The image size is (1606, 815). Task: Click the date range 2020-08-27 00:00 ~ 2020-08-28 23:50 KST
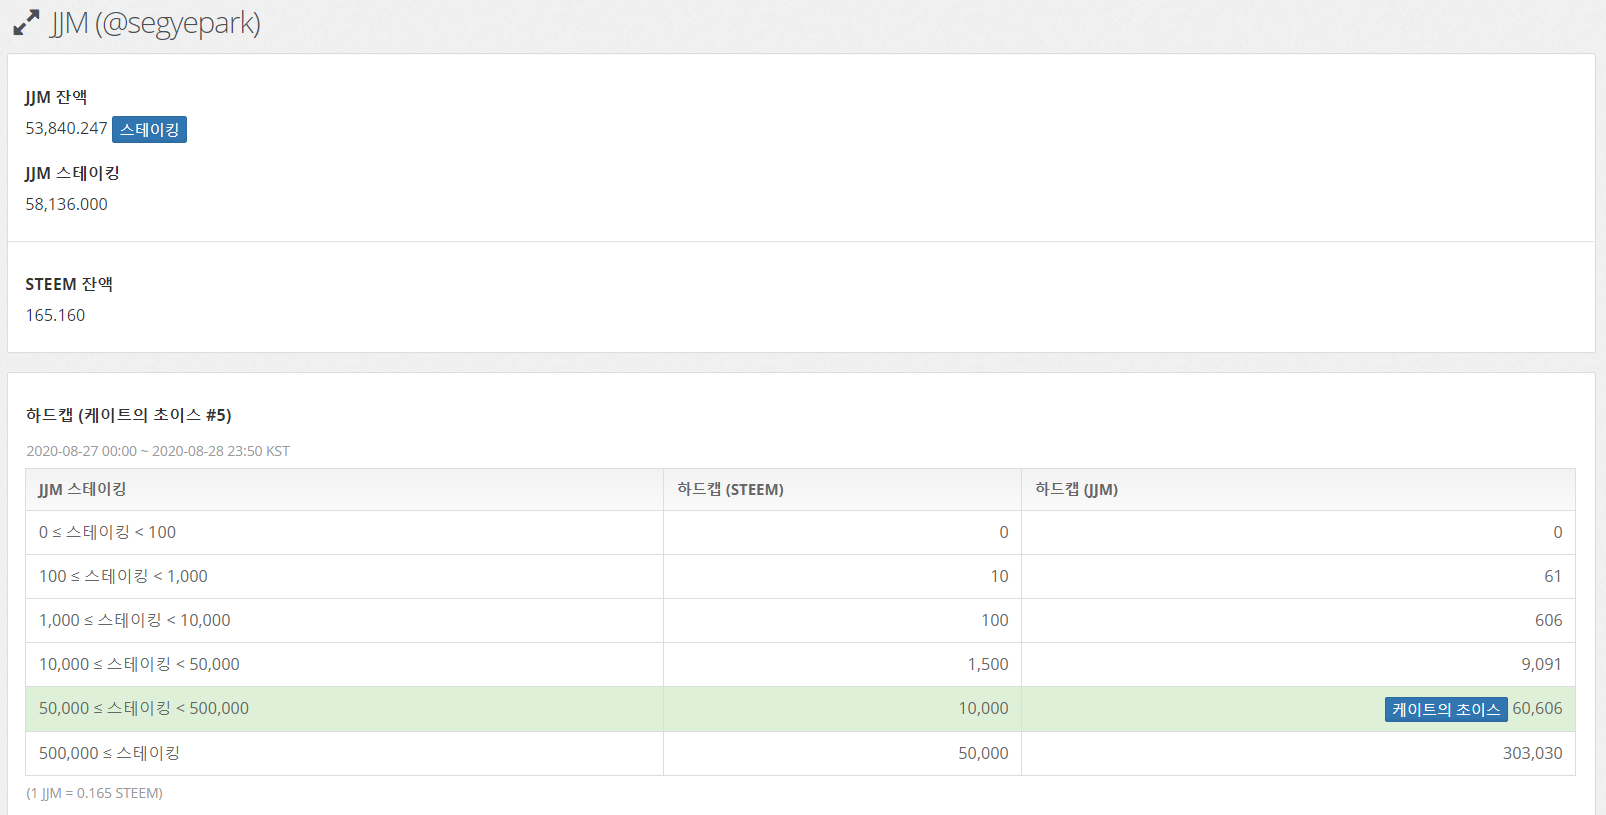click(158, 451)
